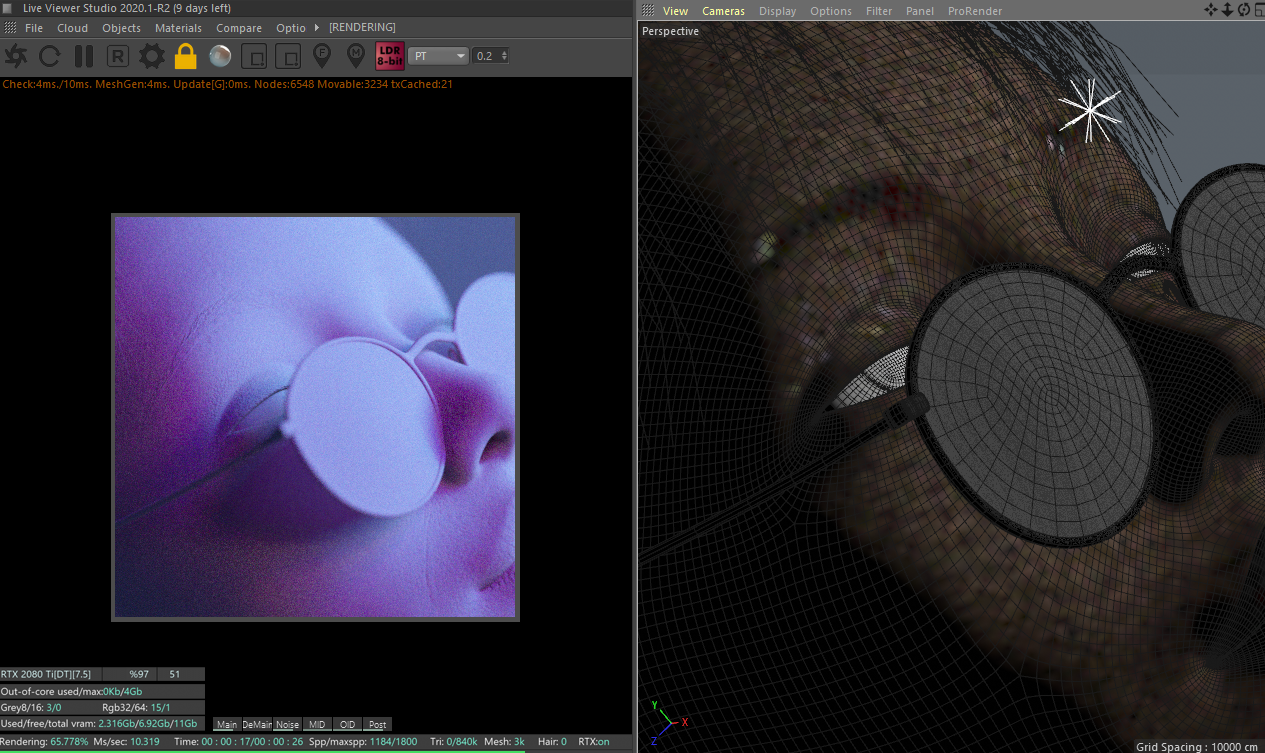Toggle the yellow resolution lock icon
The image size is (1265, 753).
tap(185, 56)
